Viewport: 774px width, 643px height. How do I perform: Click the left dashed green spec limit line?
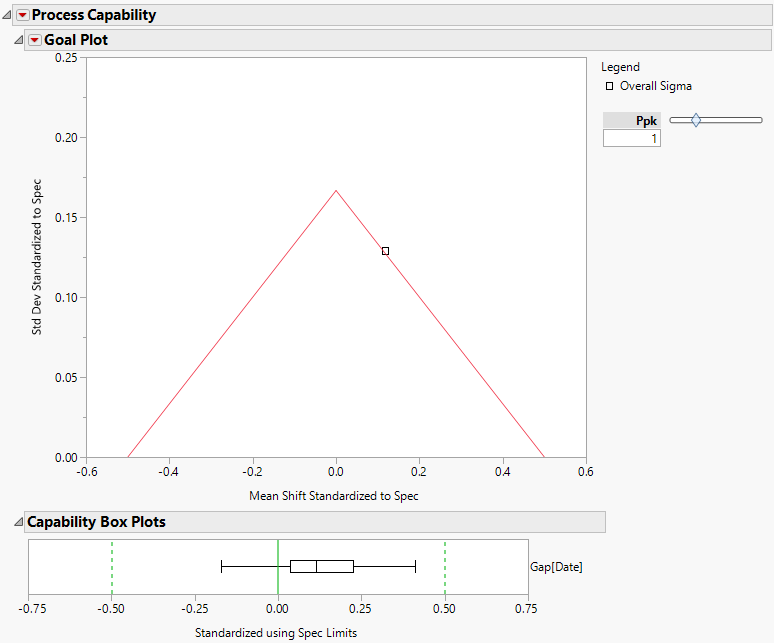tap(112, 567)
